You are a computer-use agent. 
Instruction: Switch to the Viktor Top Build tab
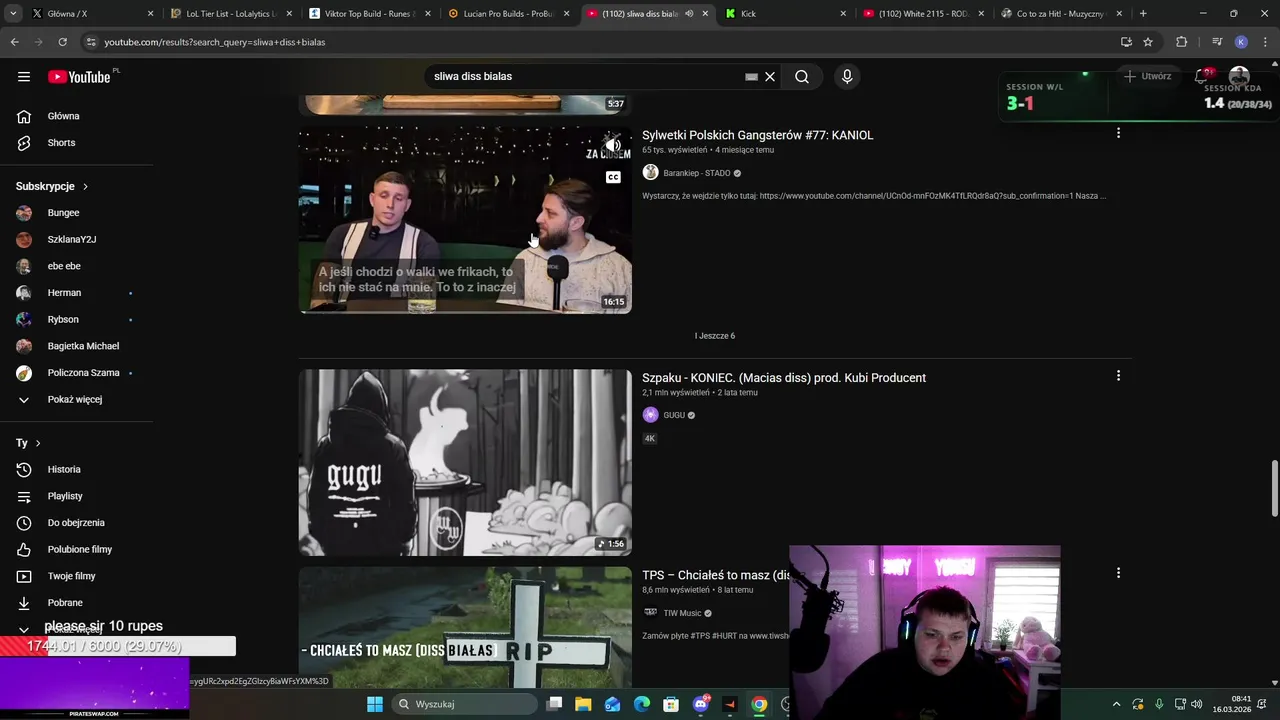tap(368, 14)
